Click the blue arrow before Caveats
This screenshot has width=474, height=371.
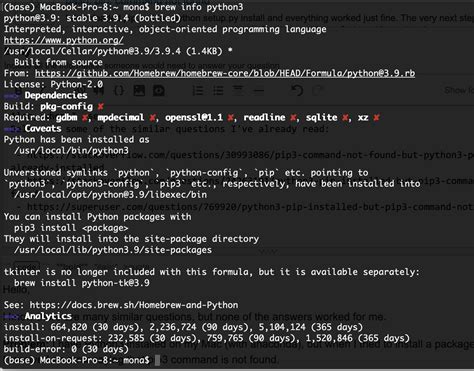point(13,129)
